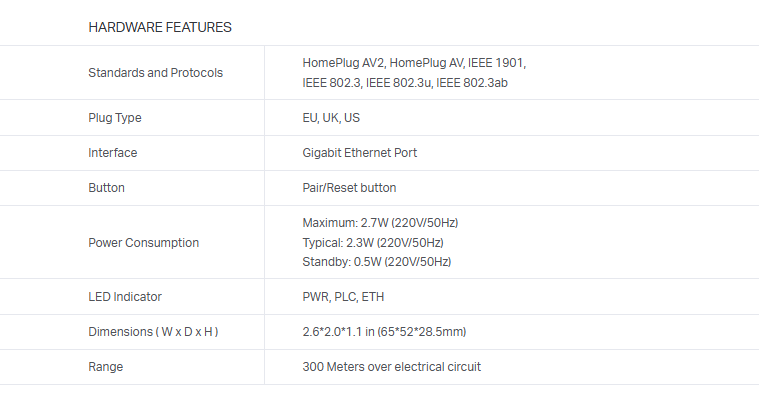Click the HARDWARE FEATURES heading
Viewport: 761px width, 400px height.
pyautogui.click(x=160, y=27)
